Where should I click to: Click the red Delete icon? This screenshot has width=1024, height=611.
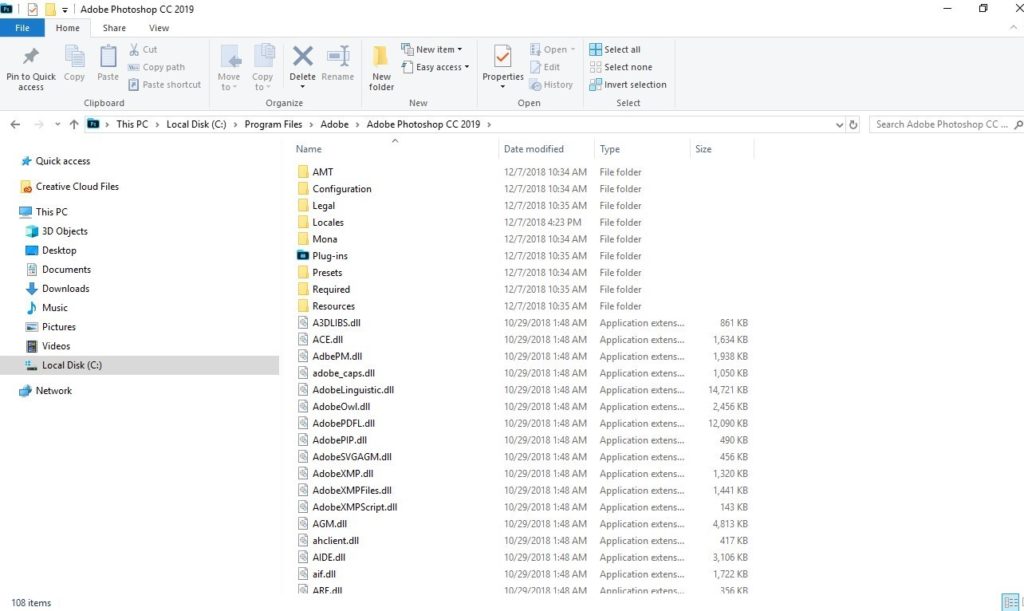click(302, 57)
